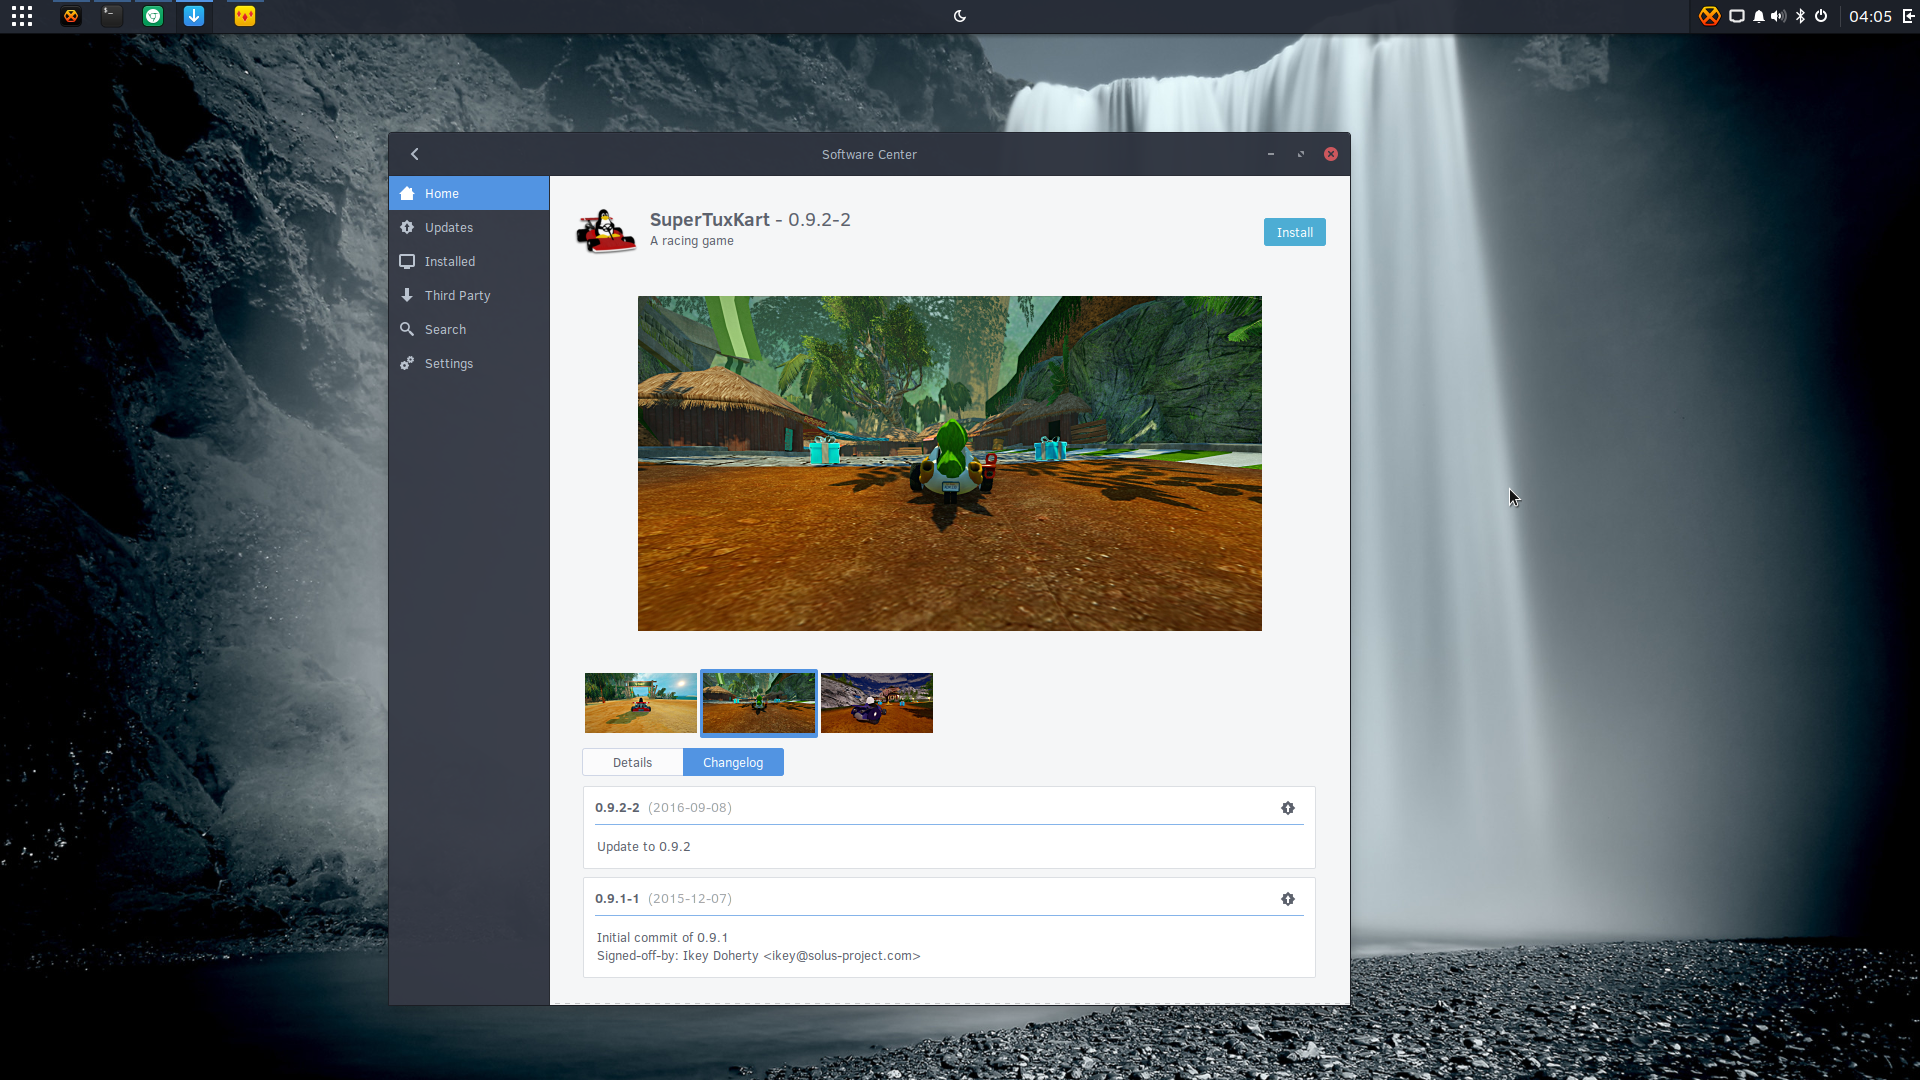Screen dimensions: 1920x1080
Task: Open the applications grid menu
Action: pyautogui.click(x=22, y=16)
